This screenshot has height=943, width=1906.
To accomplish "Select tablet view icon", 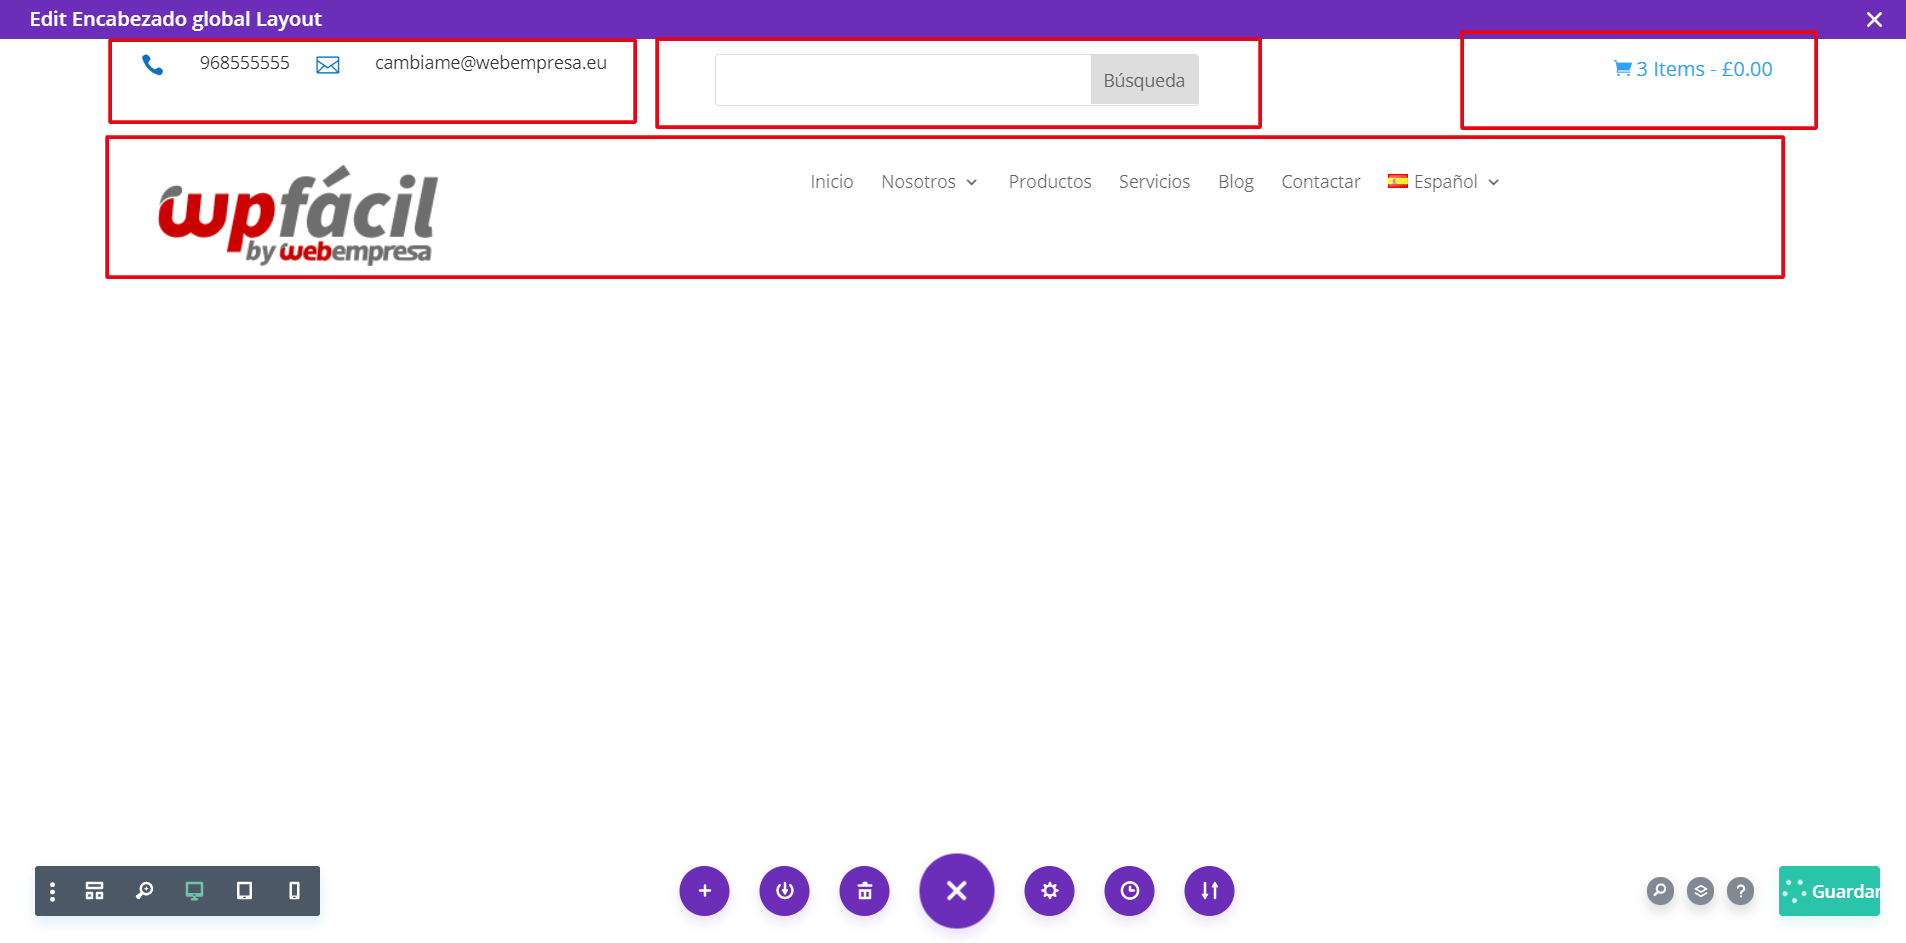I will click(244, 891).
